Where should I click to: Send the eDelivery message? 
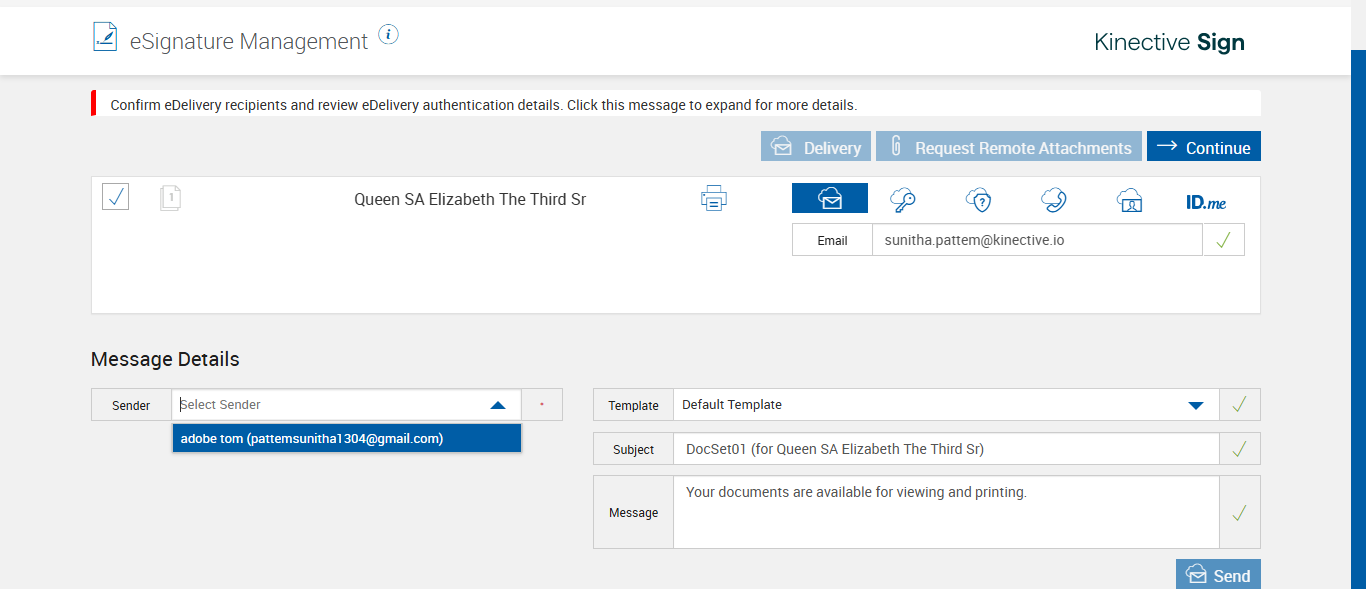tap(1218, 575)
